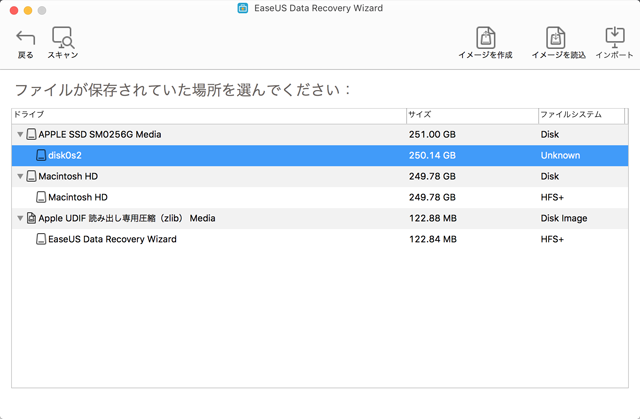This screenshot has width=640, height=419.
Task: Click the 122.88 MB size value
Action: click(x=433, y=218)
